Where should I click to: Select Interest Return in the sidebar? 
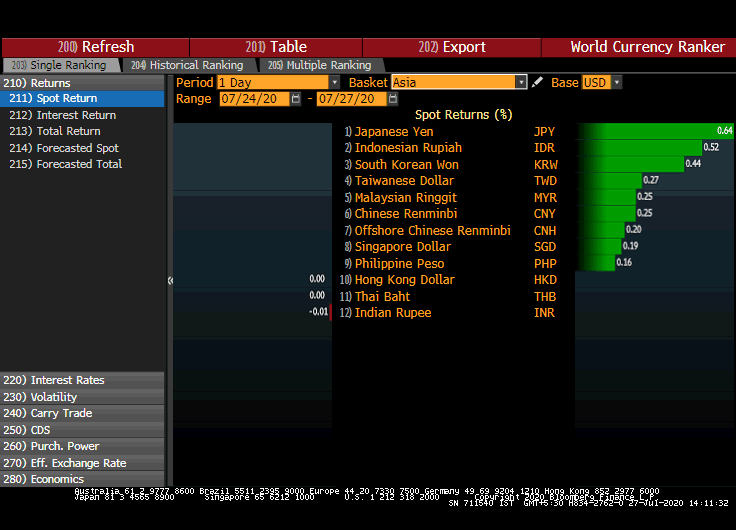(x=76, y=115)
